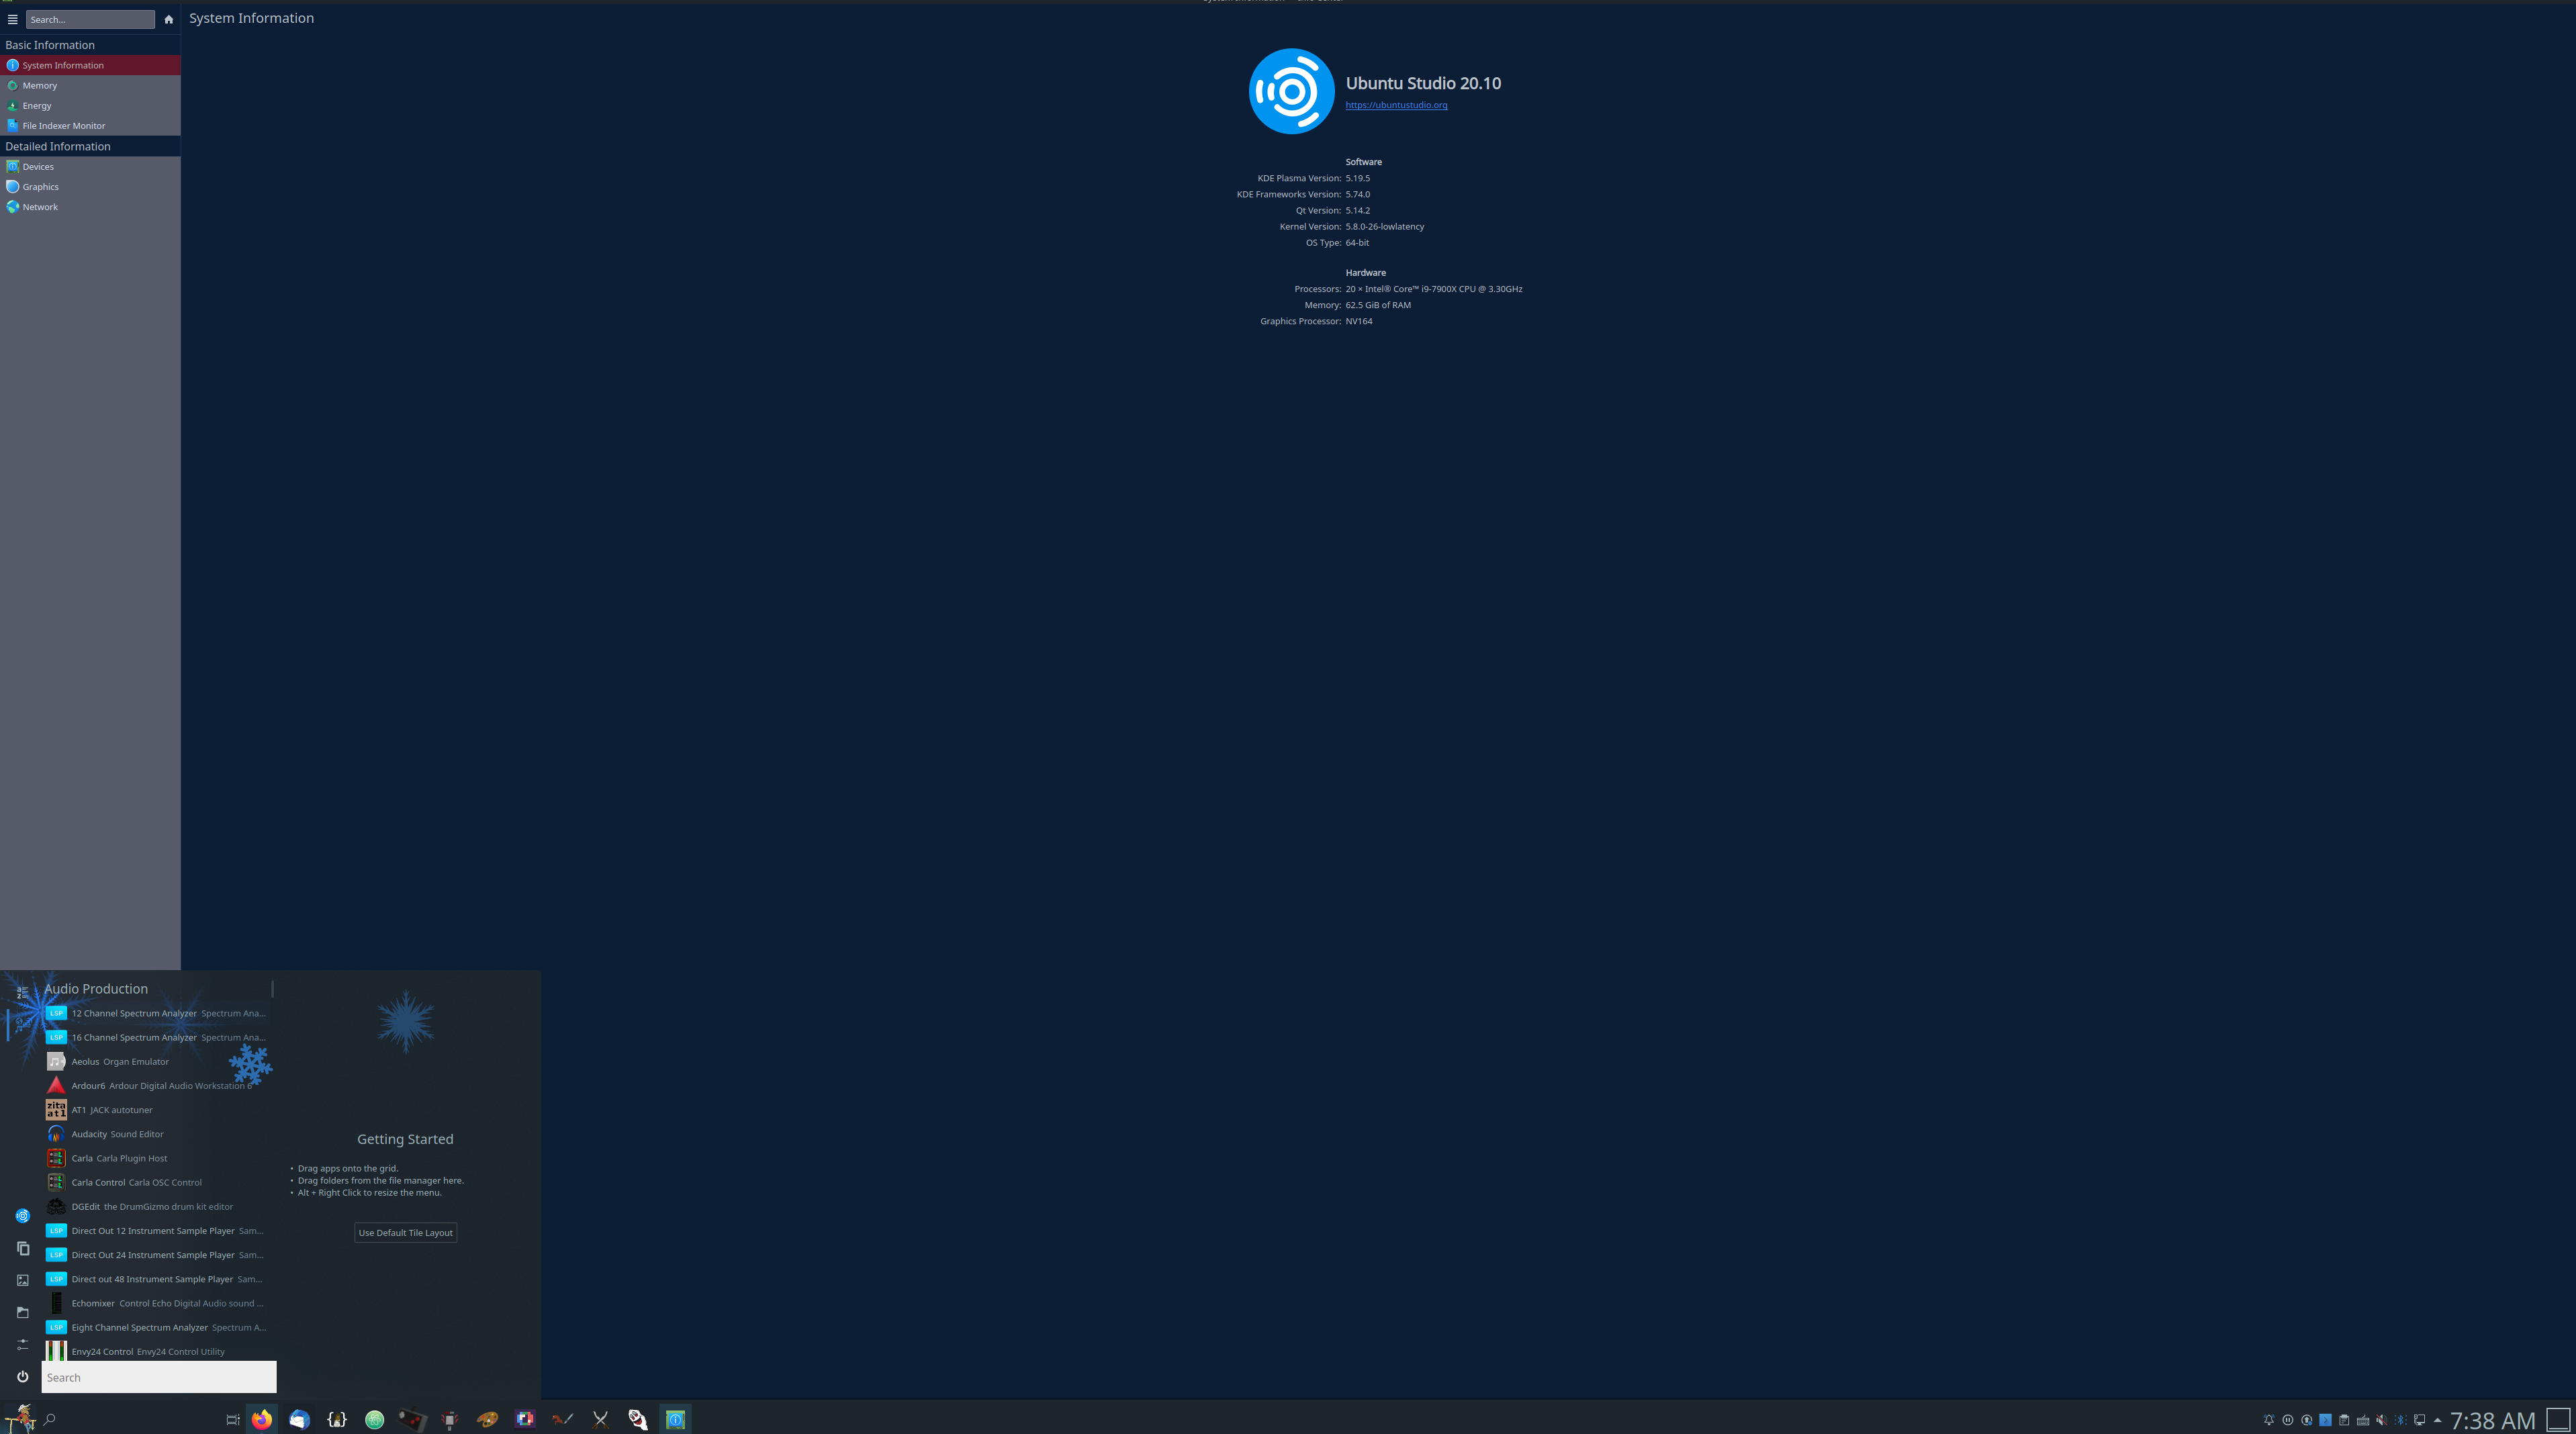Launch Direct Out 24 Instrument Sample Player

click(157, 1255)
